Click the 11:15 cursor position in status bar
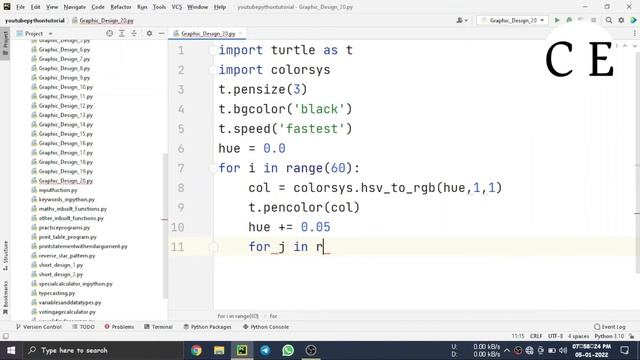 pyautogui.click(x=518, y=336)
